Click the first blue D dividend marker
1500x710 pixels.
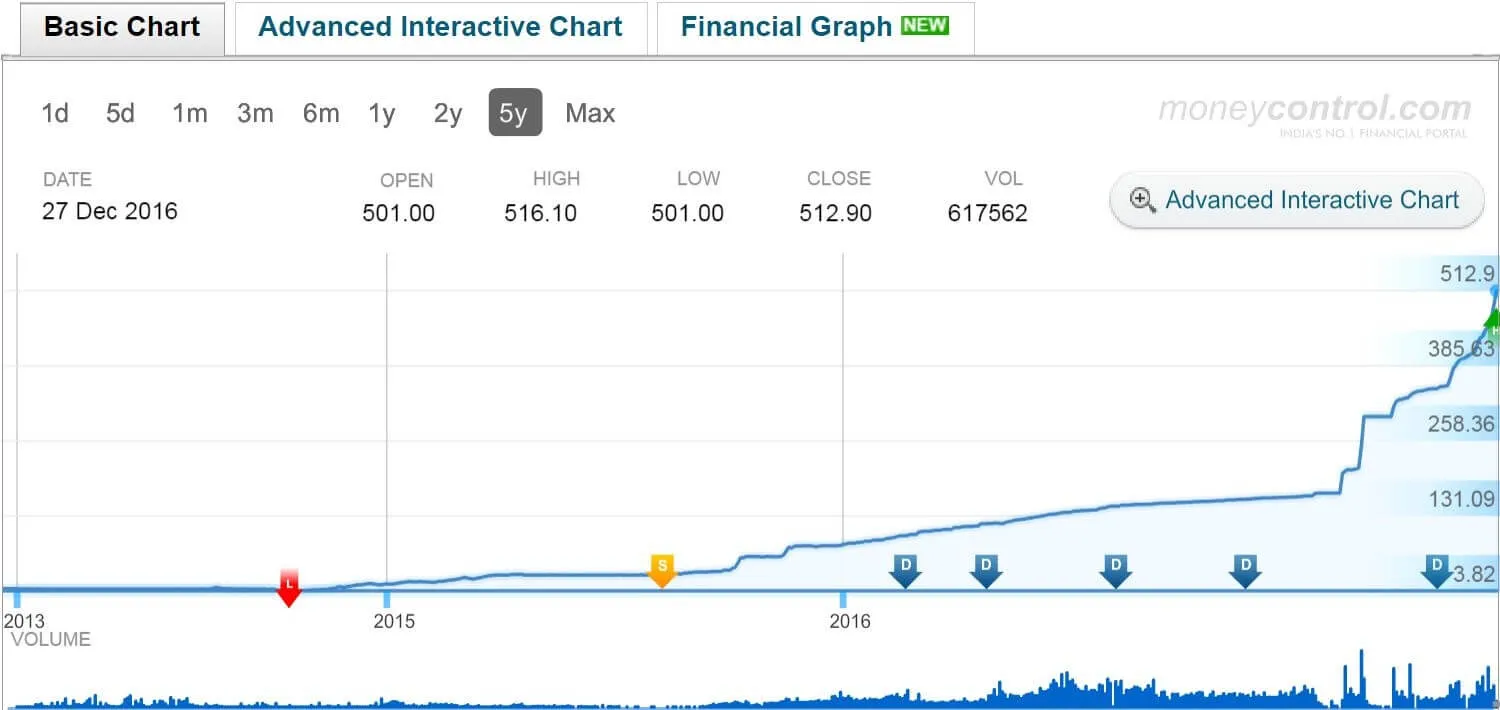point(905,568)
